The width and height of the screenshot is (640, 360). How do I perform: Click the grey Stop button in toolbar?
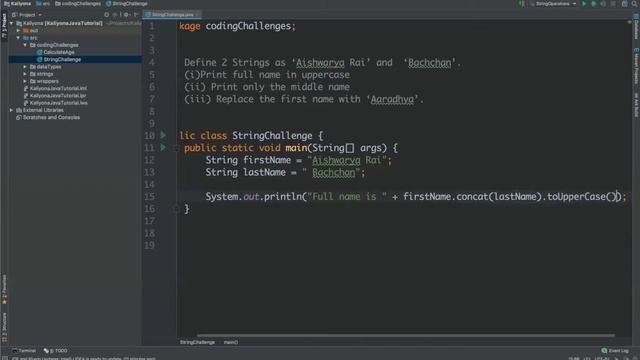(x=613, y=4)
